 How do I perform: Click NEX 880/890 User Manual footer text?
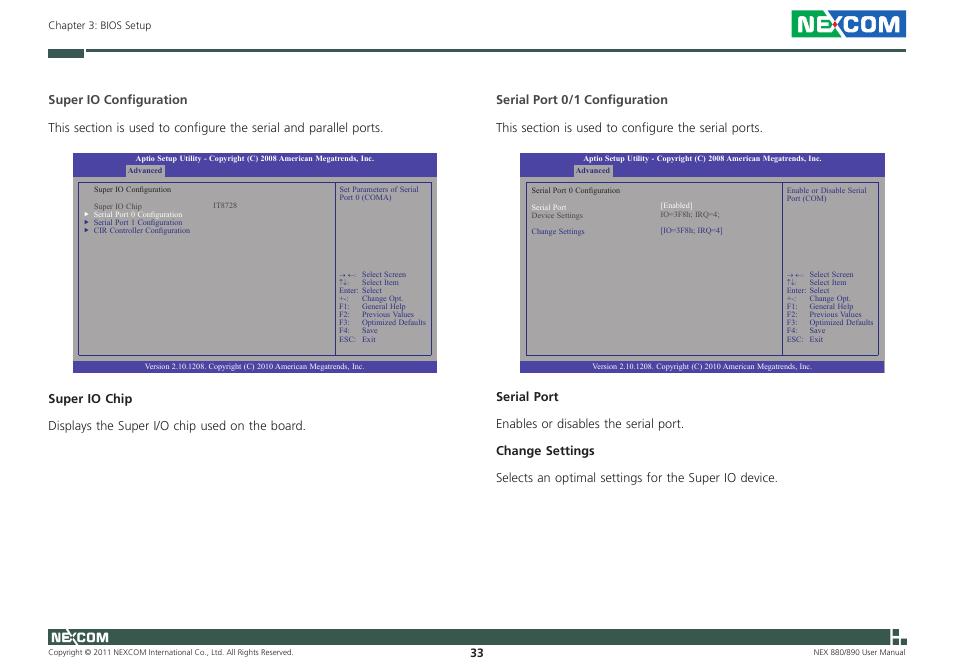(859, 652)
